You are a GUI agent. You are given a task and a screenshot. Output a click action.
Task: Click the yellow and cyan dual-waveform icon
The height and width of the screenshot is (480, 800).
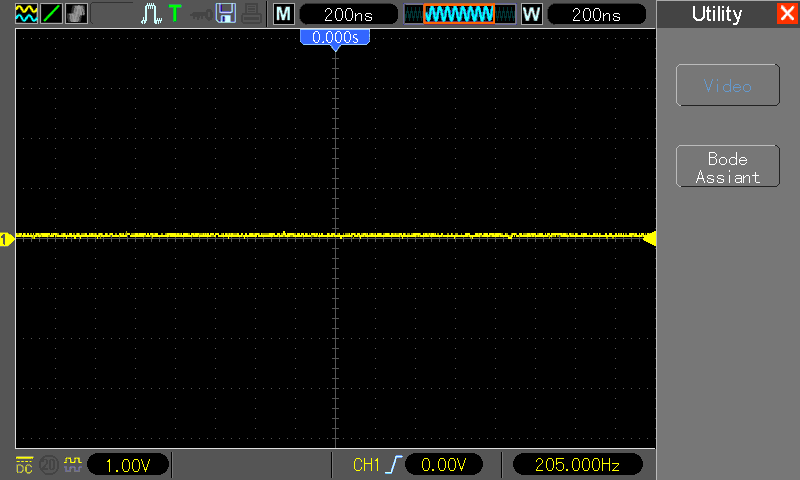pos(26,13)
